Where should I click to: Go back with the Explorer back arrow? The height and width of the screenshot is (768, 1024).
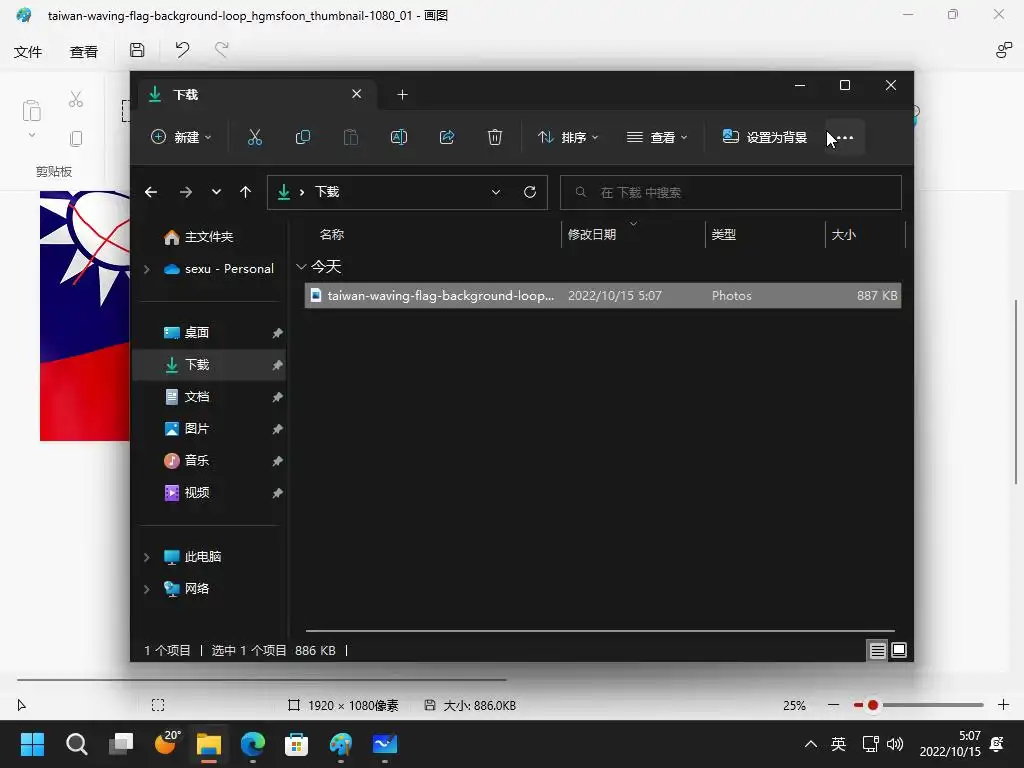click(x=151, y=192)
